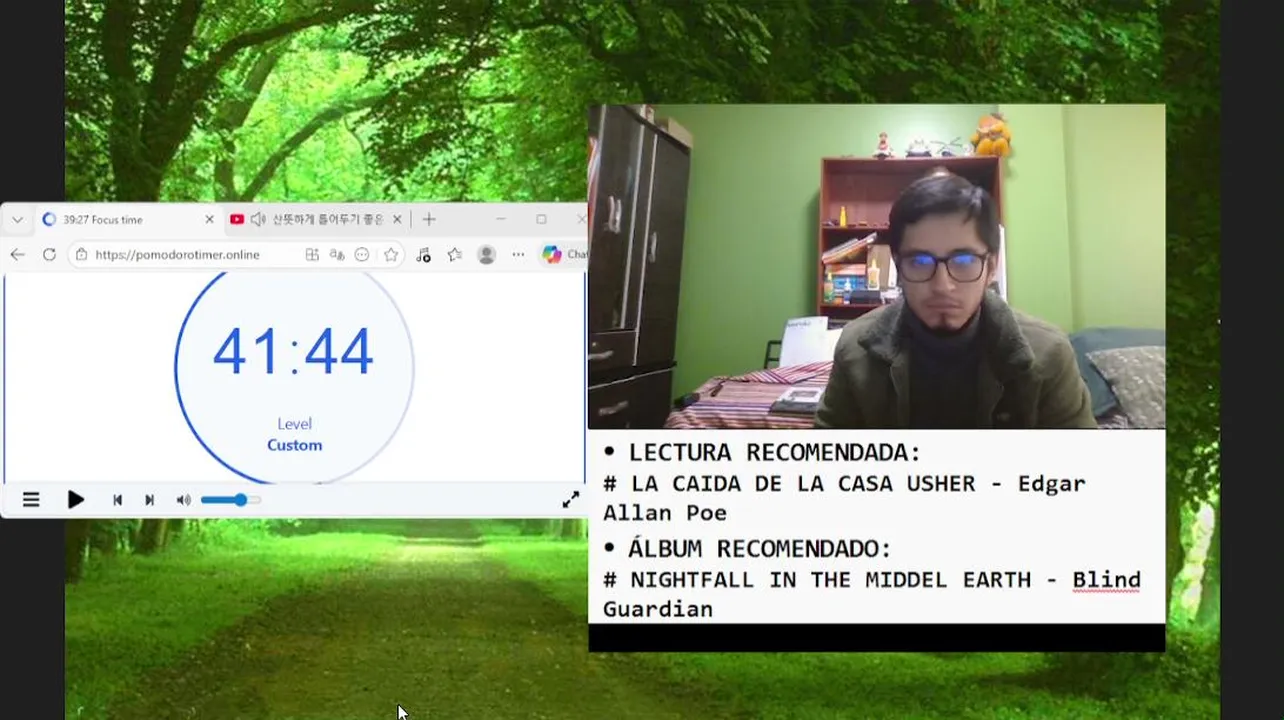The width and height of the screenshot is (1284, 720).
Task: Open the split screen apps icon in address bar
Action: click(312, 255)
